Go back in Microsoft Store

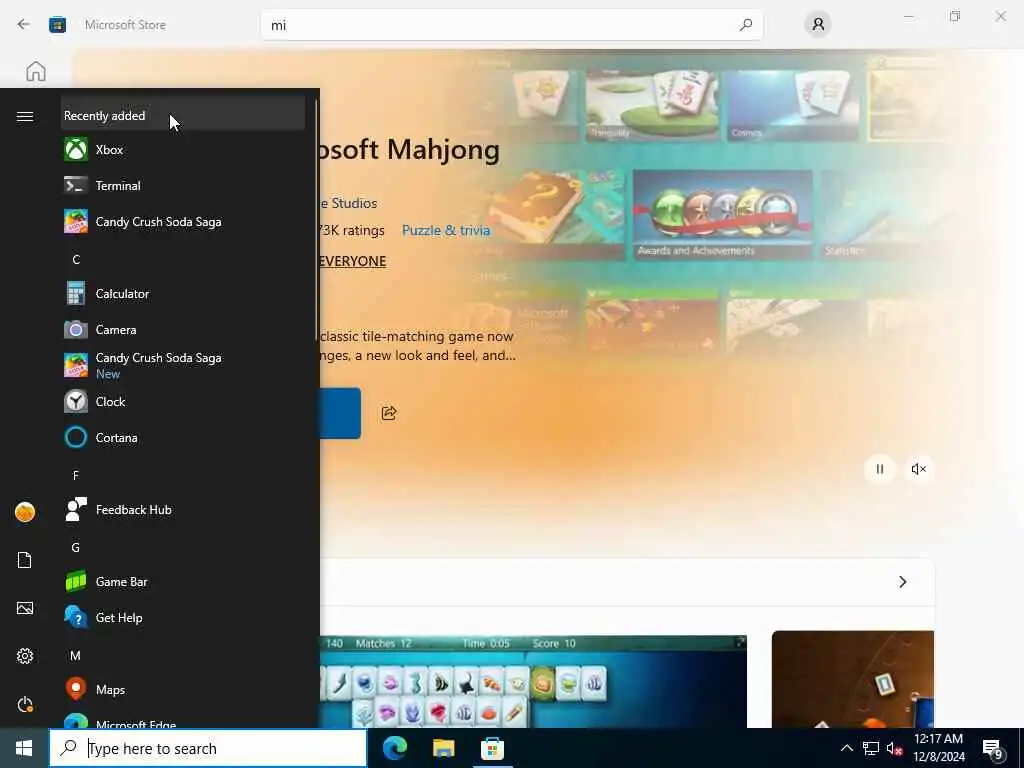pos(24,25)
